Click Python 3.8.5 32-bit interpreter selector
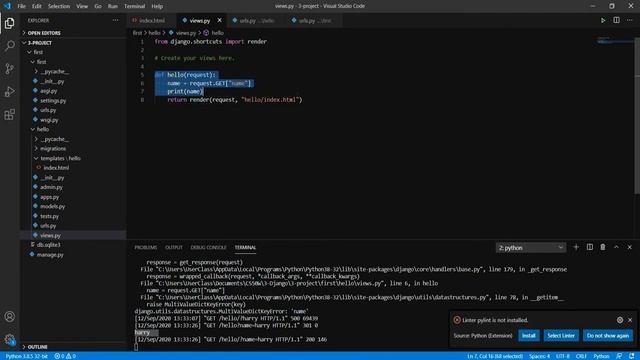 (27, 356)
